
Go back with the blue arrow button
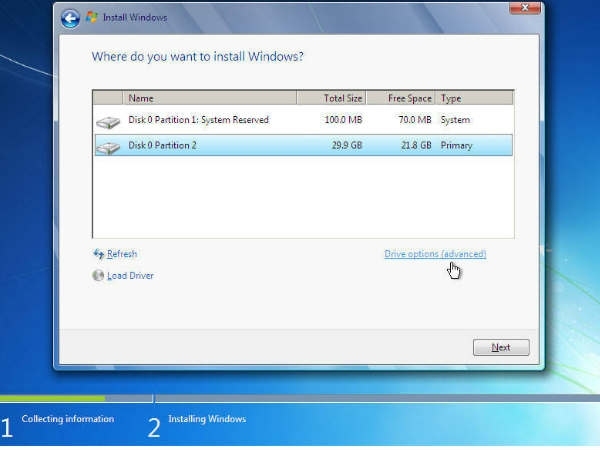(x=70, y=18)
